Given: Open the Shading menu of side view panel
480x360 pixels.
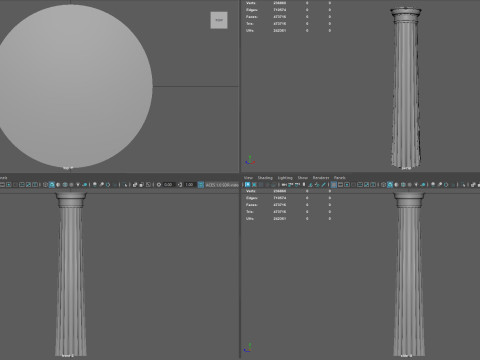Looking at the screenshot, I should click(x=265, y=178).
